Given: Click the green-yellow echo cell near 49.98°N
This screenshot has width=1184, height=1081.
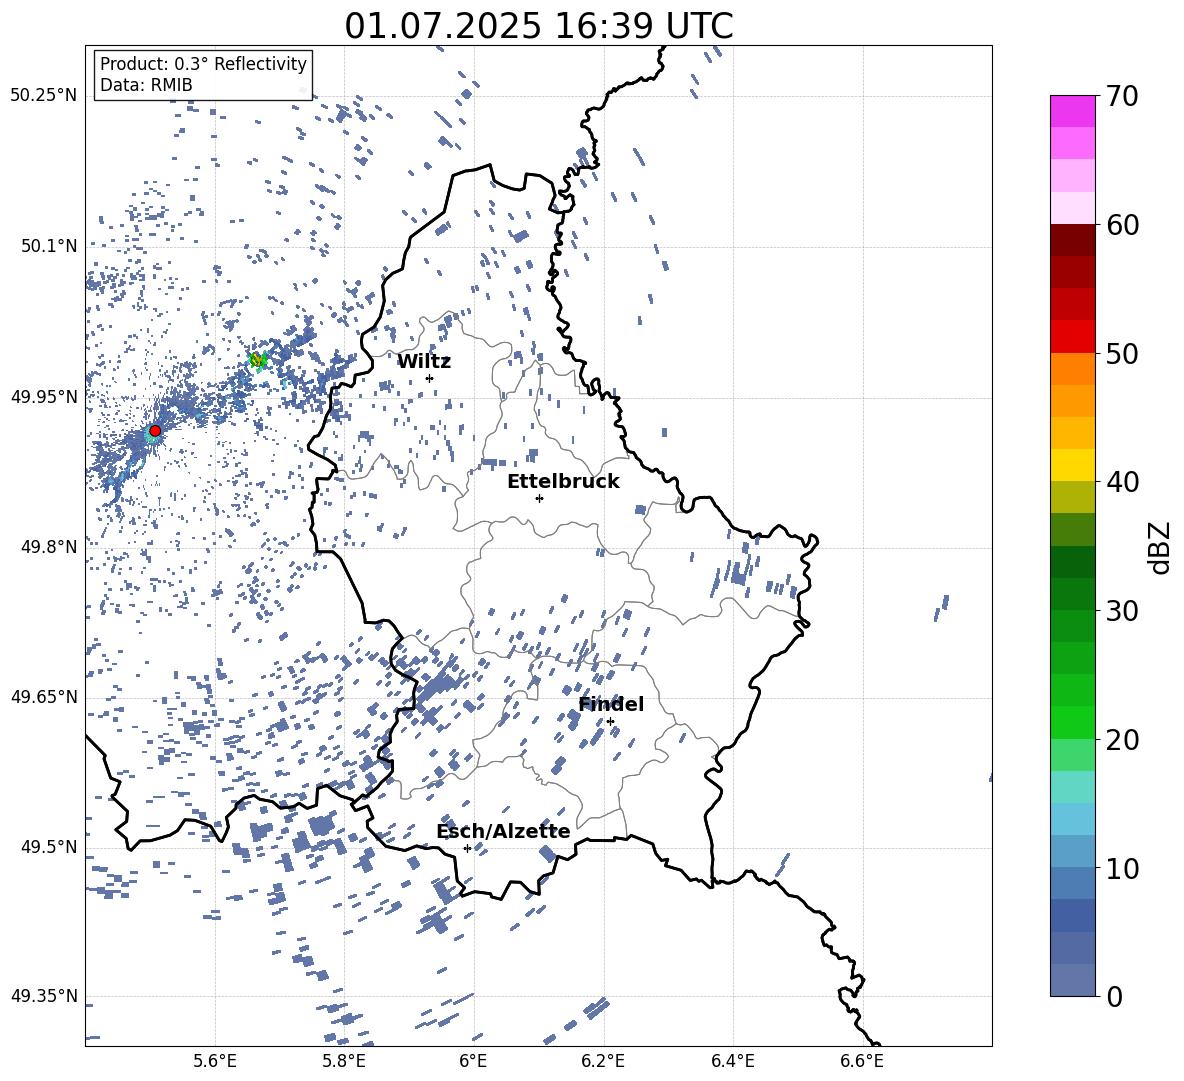Looking at the screenshot, I should pos(258,361).
